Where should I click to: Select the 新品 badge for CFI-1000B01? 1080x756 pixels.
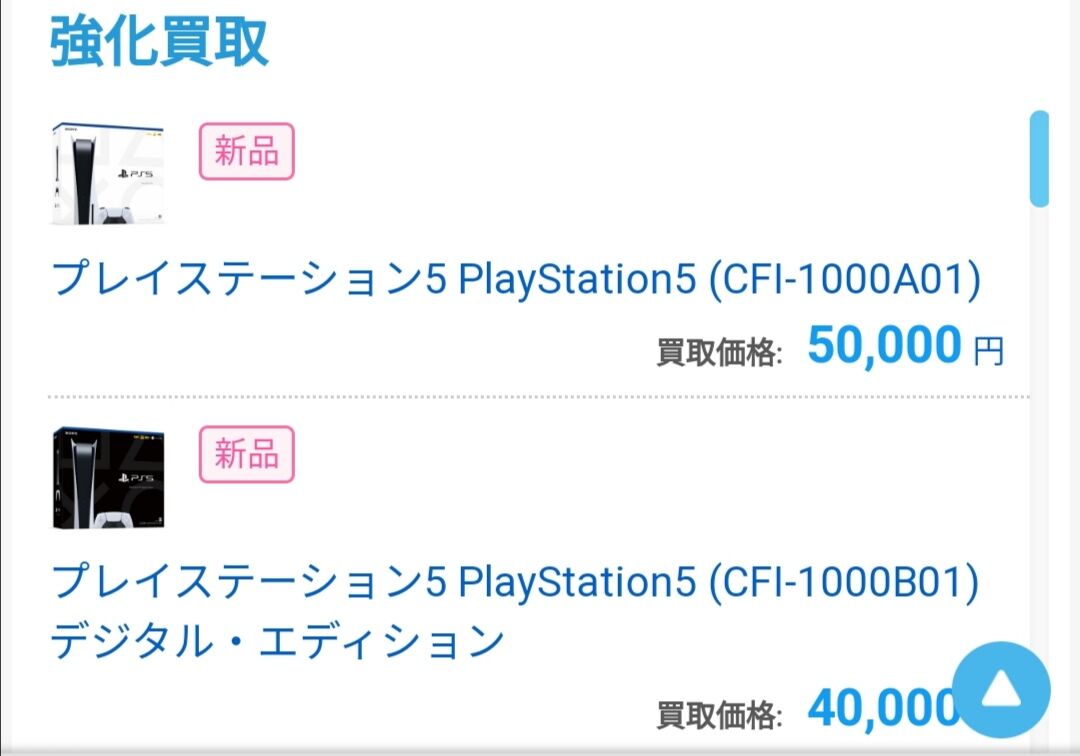click(x=247, y=454)
